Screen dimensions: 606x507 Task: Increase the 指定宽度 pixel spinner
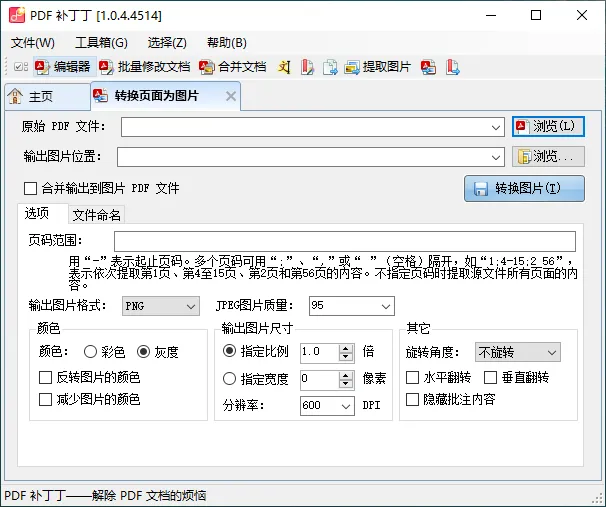click(x=346, y=375)
